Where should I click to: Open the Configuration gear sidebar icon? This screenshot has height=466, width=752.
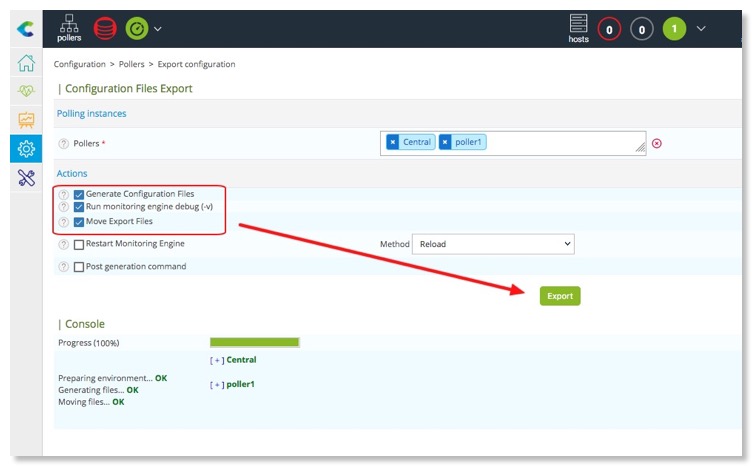click(26, 148)
